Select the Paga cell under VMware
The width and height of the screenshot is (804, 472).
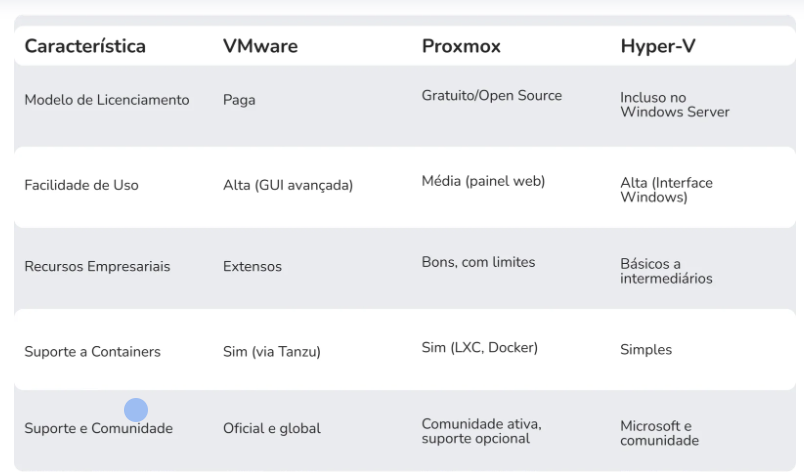(238, 103)
